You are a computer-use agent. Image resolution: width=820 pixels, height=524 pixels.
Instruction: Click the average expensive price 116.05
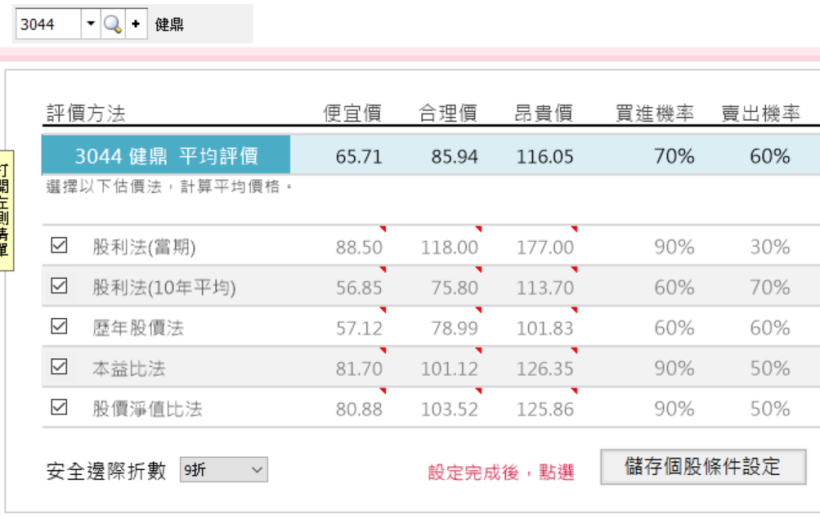tap(545, 156)
